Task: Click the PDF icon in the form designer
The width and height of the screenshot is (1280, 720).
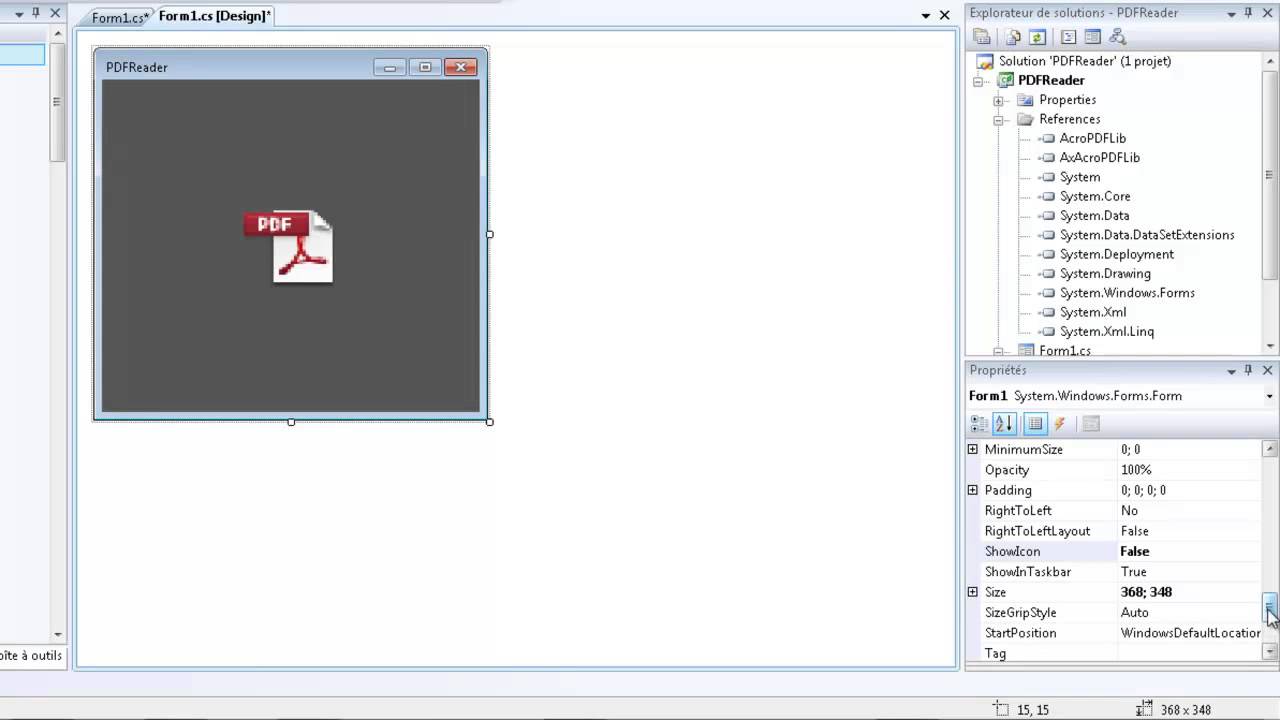Action: [289, 246]
